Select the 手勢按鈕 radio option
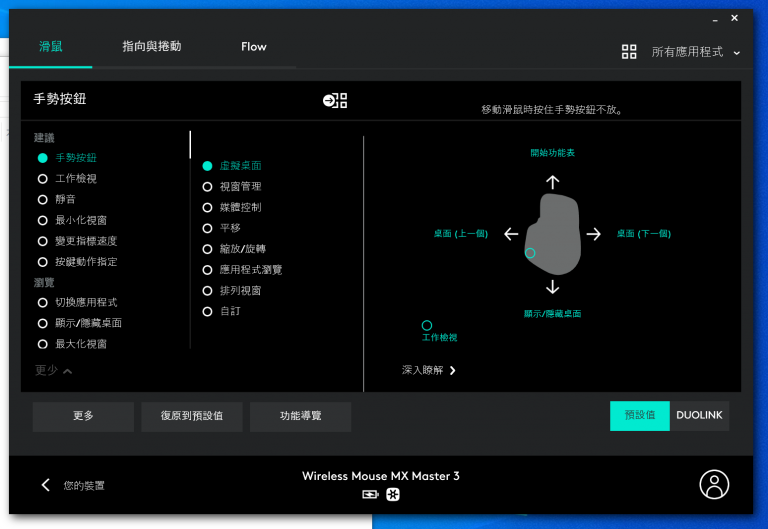768x529 pixels. pos(67,158)
